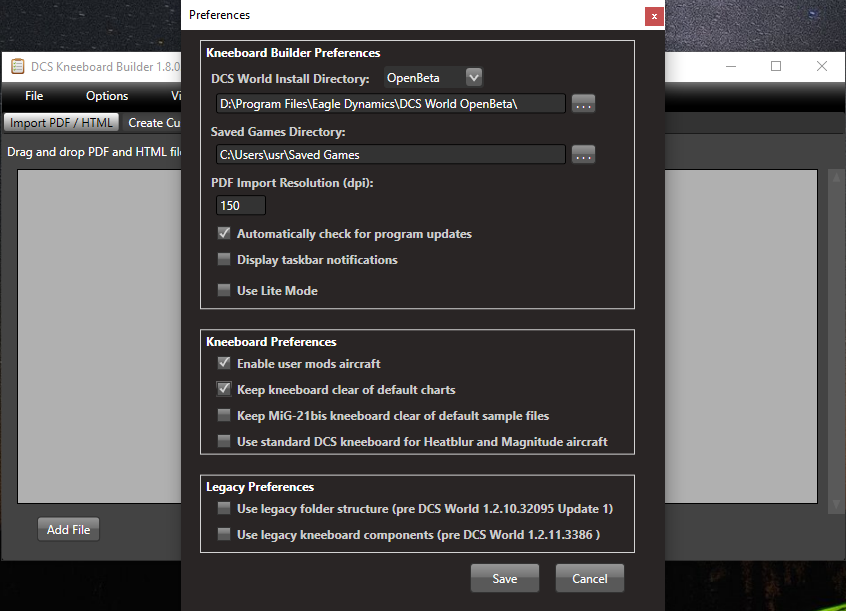Click the PDF Import Resolution dpi field
The image size is (846, 611).
pyautogui.click(x=241, y=206)
